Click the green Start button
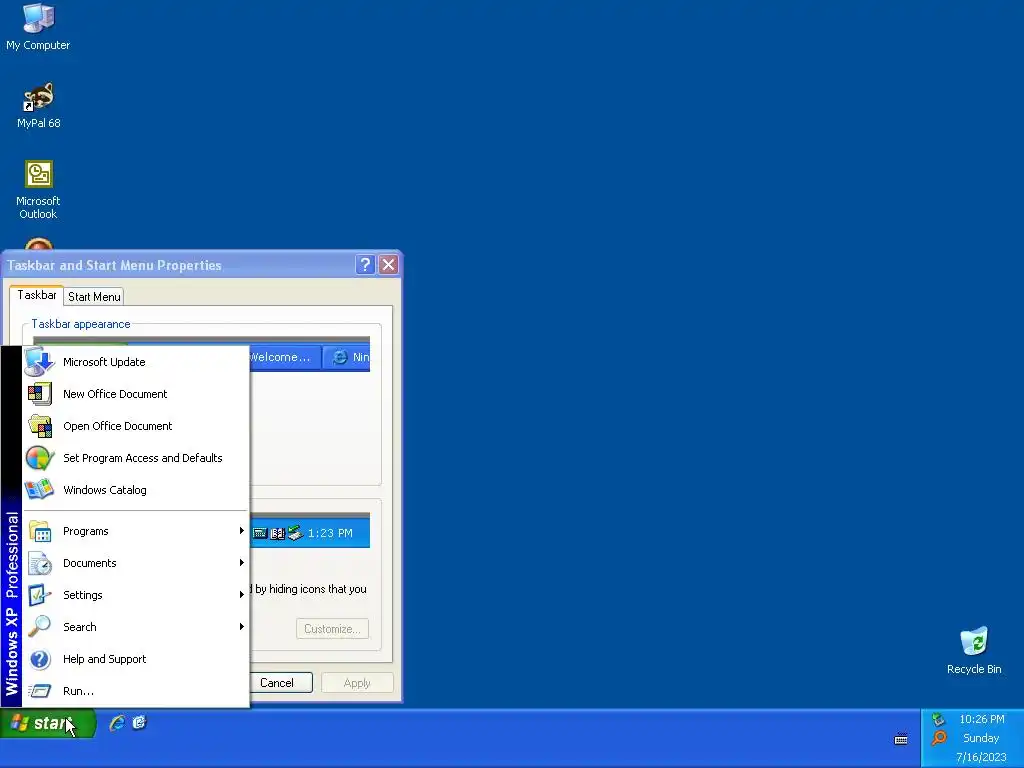The width and height of the screenshot is (1024, 768). (47, 723)
